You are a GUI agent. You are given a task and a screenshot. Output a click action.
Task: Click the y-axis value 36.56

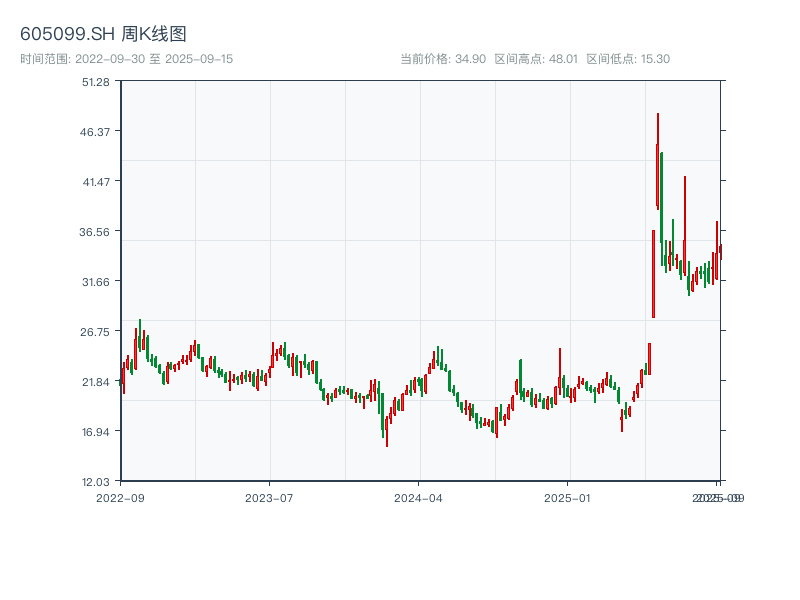(x=94, y=232)
